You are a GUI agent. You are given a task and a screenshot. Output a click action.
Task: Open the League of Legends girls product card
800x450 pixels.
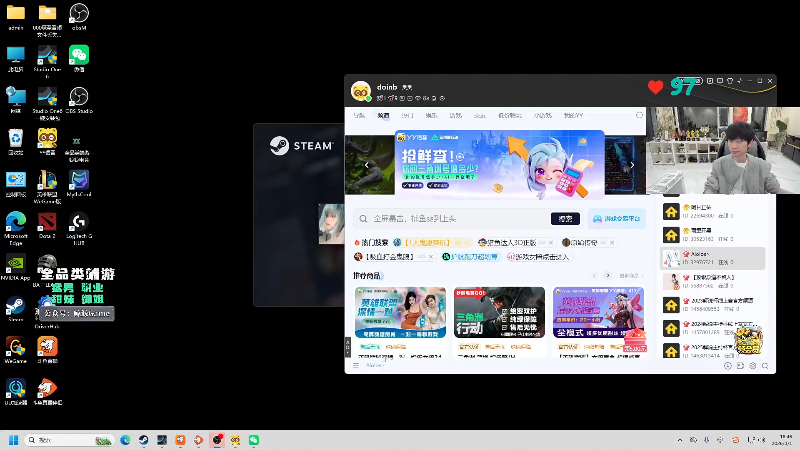pyautogui.click(x=401, y=321)
